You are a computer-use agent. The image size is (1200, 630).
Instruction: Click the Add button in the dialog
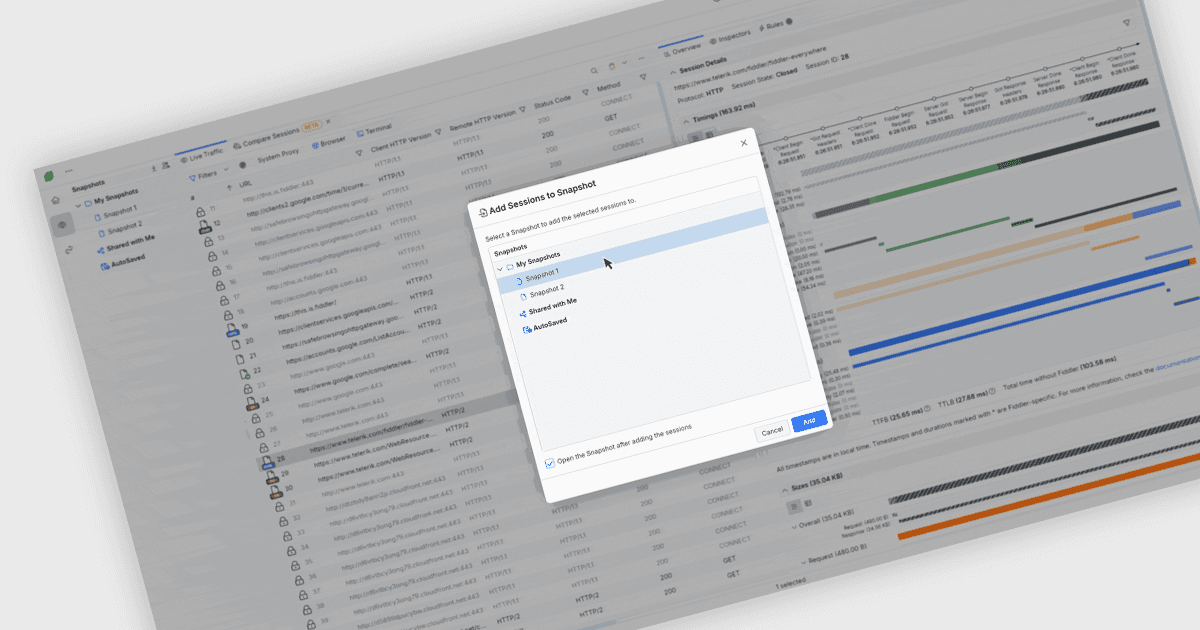[x=809, y=421]
